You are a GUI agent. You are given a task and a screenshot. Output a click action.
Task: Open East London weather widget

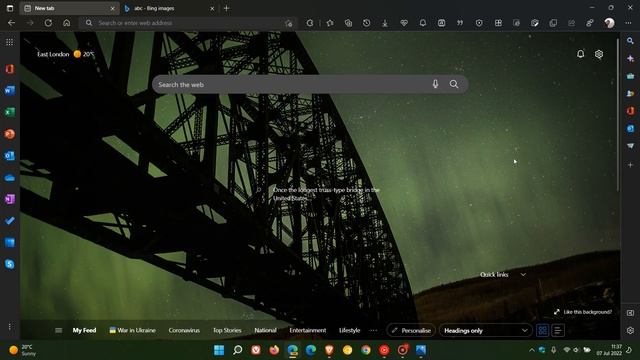coord(65,54)
